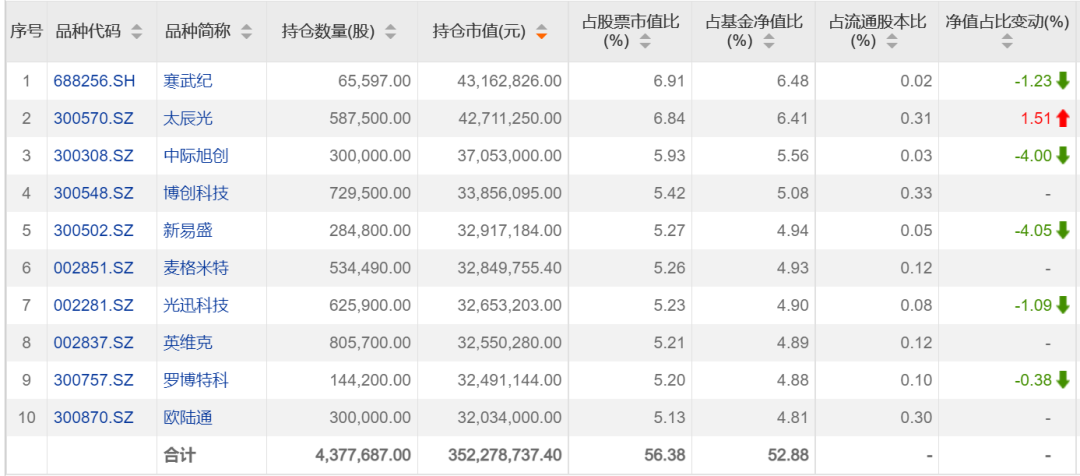Click green down arrow beside -4.00
Viewport: 1080px width, 476px height.
coord(1063,156)
